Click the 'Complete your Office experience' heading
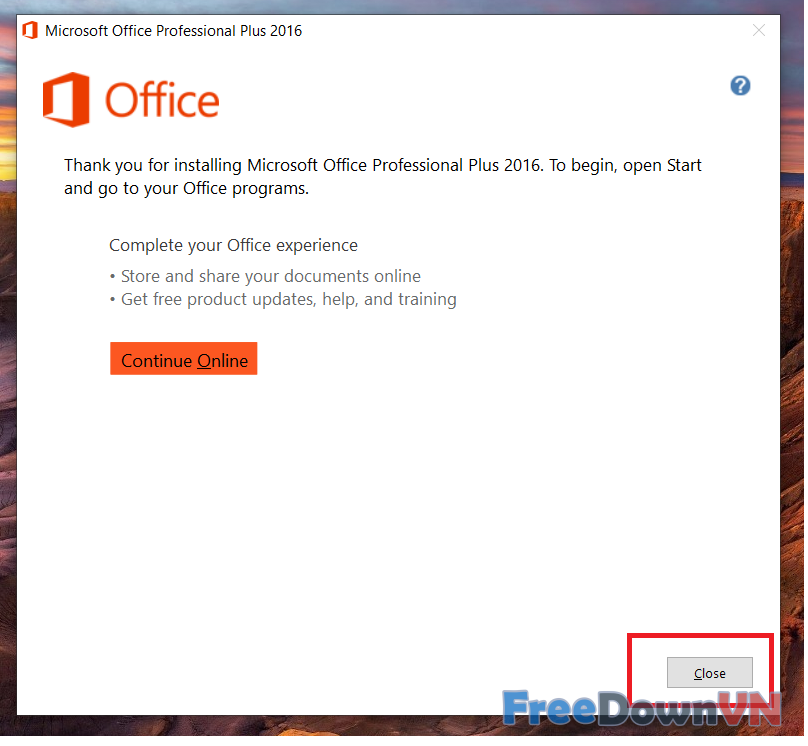This screenshot has height=746, width=808. (233, 245)
